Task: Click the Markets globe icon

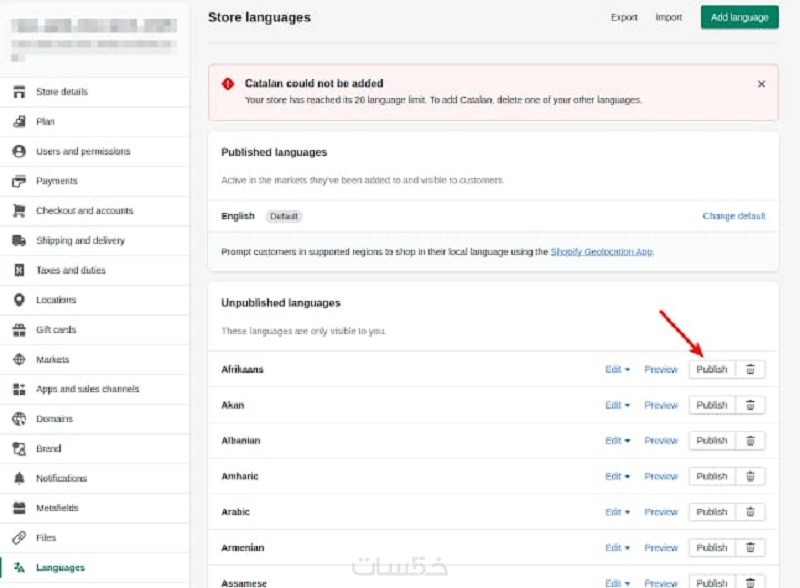Action: coord(18,360)
